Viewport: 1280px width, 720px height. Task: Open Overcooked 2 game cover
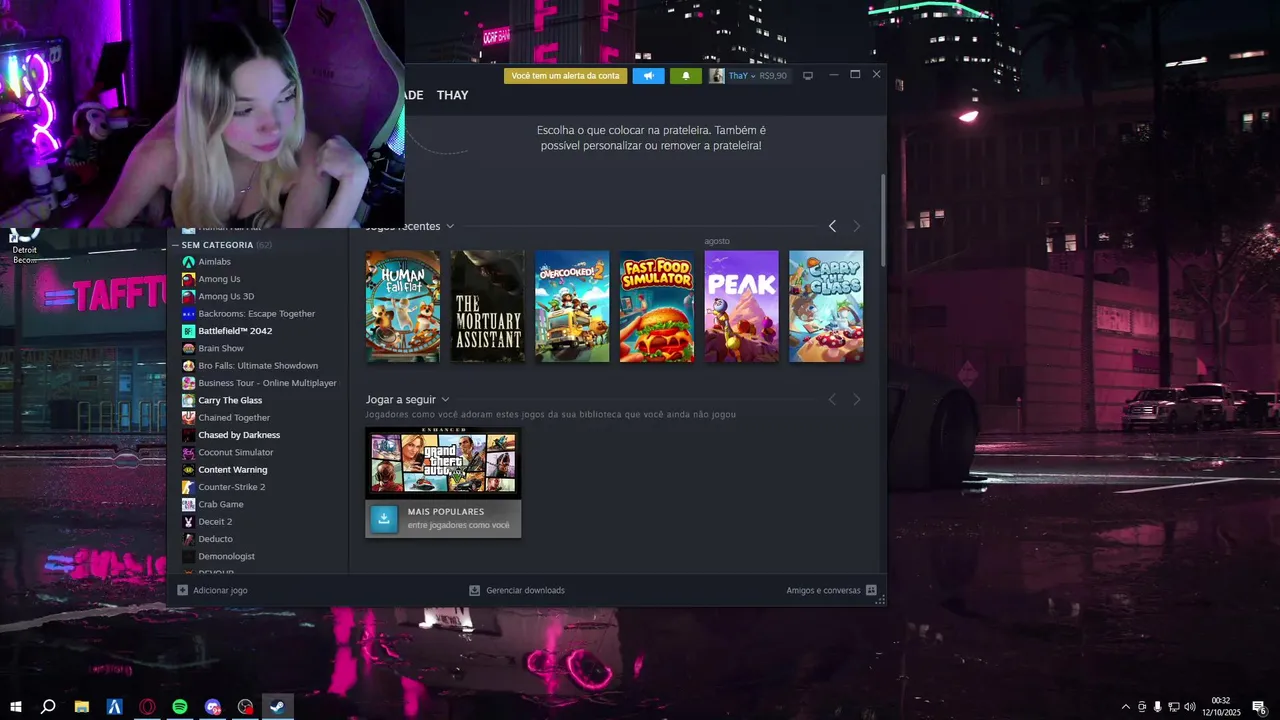click(572, 306)
